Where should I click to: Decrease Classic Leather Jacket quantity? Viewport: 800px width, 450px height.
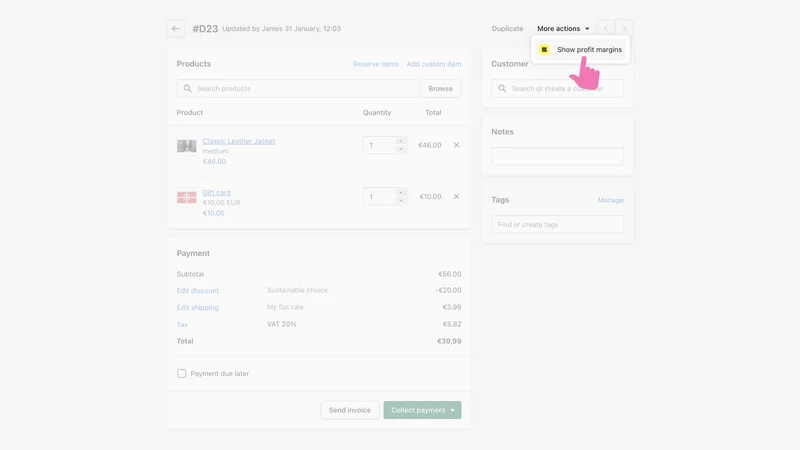pyautogui.click(x=401, y=149)
